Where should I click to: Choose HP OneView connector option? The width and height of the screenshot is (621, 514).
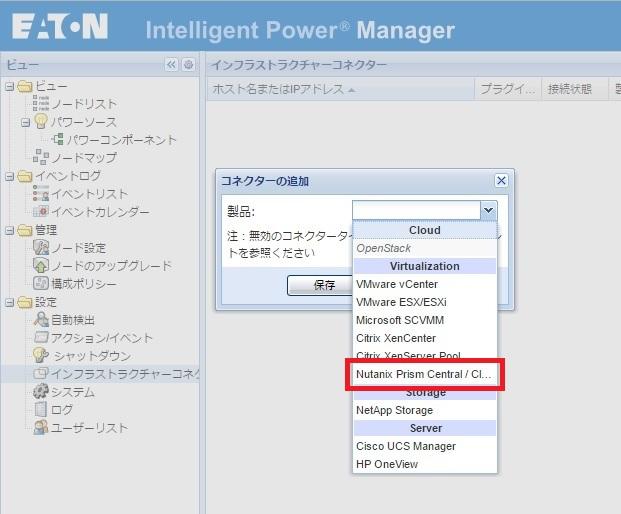425,464
